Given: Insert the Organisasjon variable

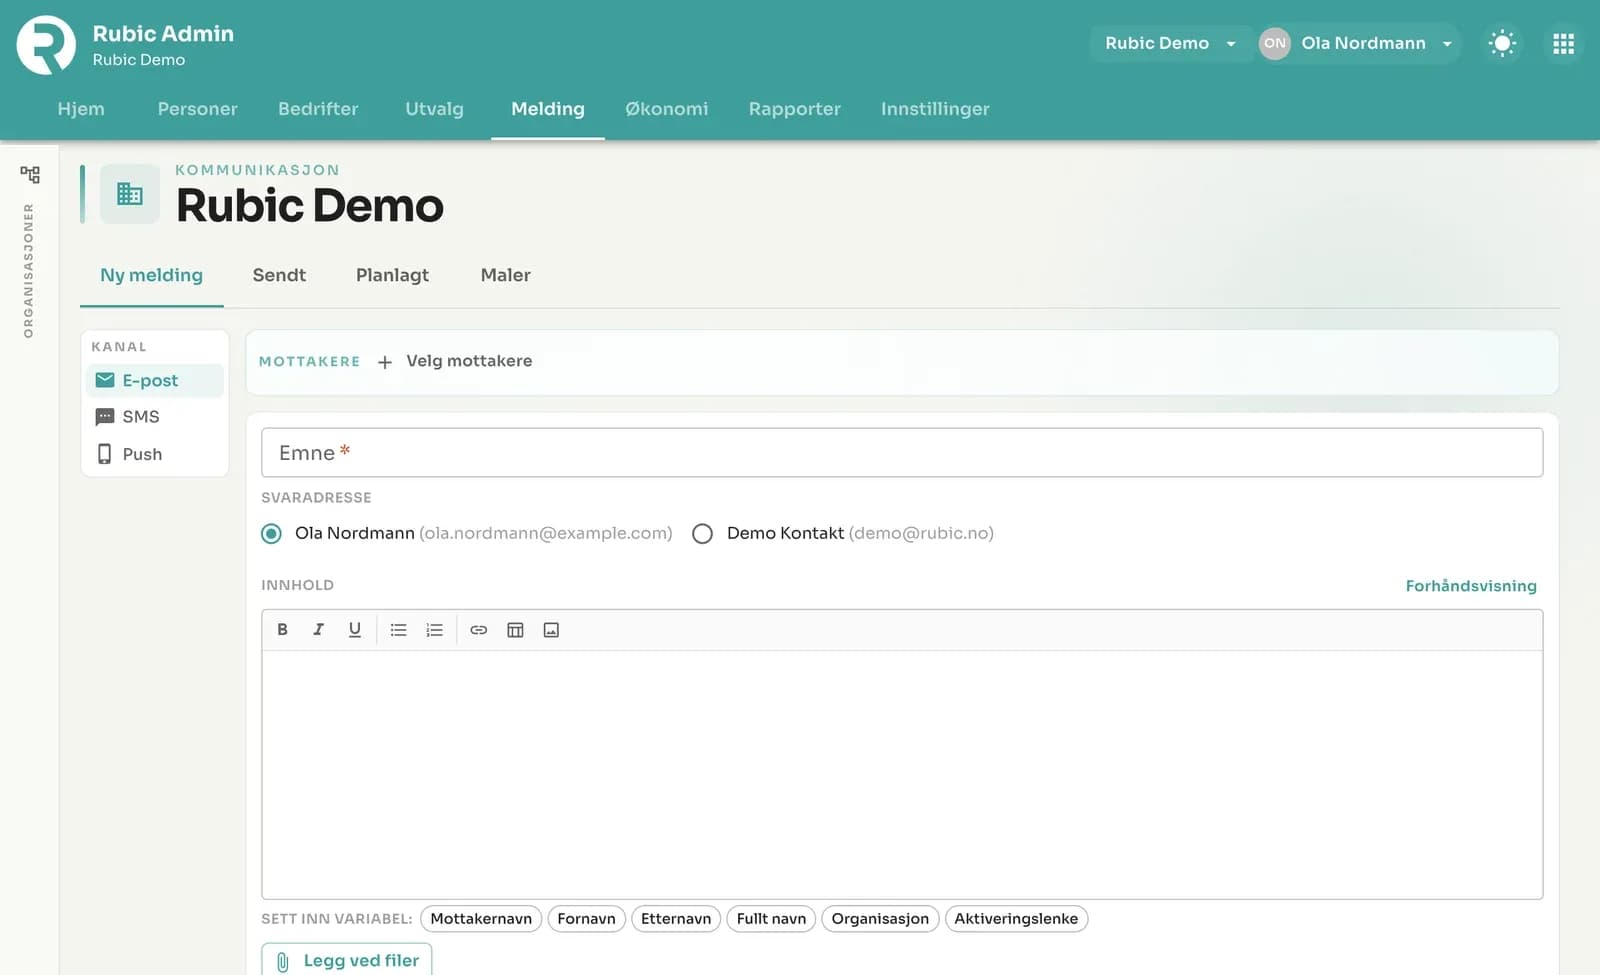Looking at the screenshot, I should click(880, 919).
